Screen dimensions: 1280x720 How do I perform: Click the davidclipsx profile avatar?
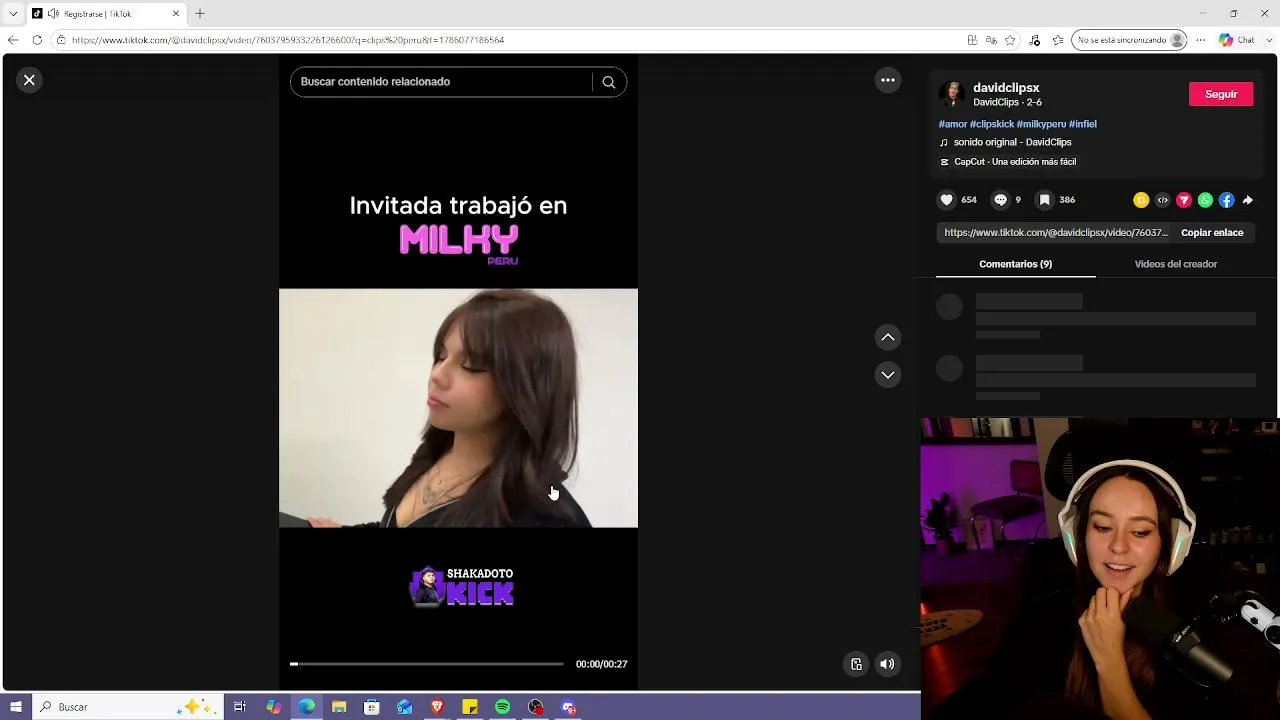tap(952, 94)
